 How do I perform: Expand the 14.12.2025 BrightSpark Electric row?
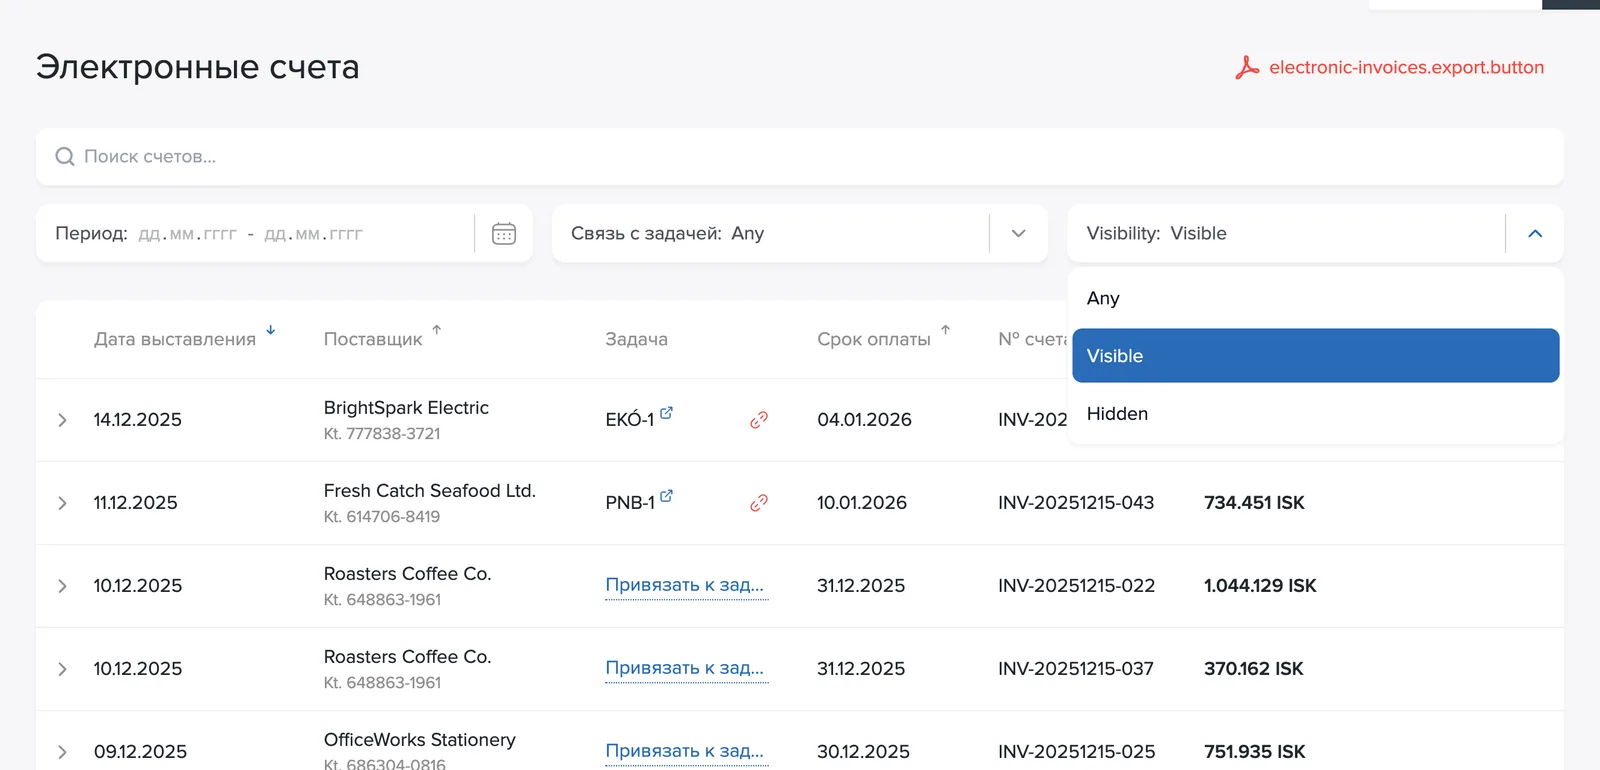coord(62,420)
